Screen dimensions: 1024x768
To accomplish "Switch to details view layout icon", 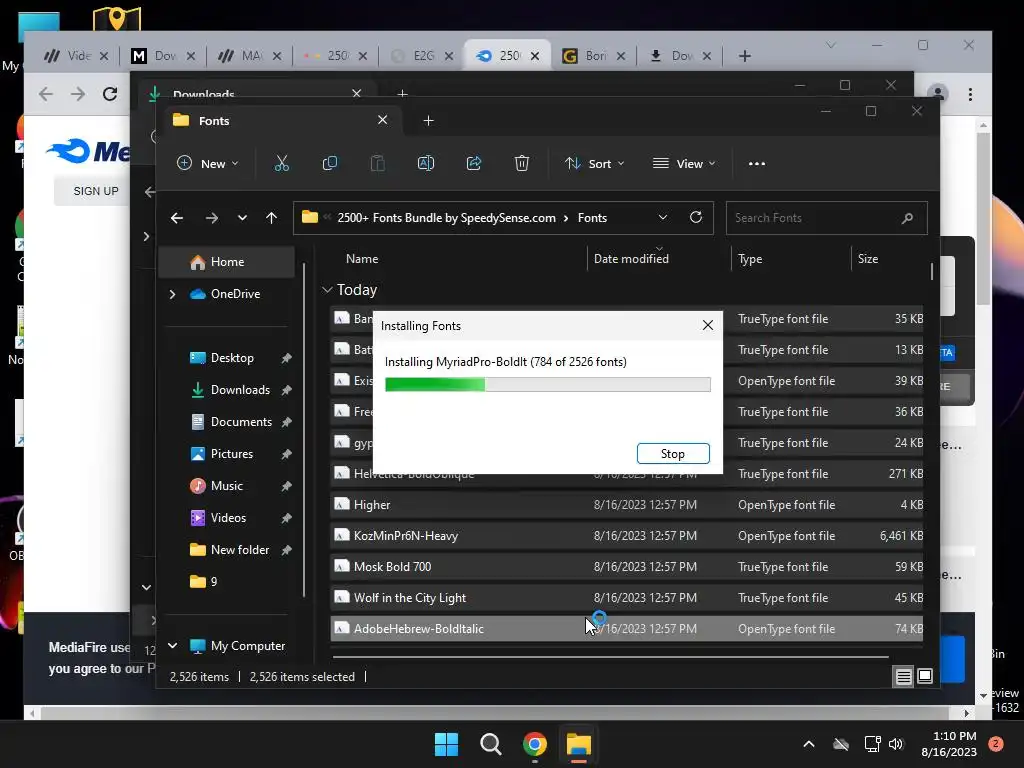I will click(x=903, y=677).
